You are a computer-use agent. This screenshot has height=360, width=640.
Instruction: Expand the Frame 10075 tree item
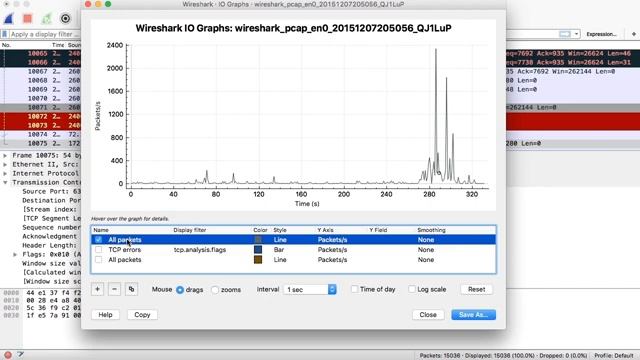[5, 156]
